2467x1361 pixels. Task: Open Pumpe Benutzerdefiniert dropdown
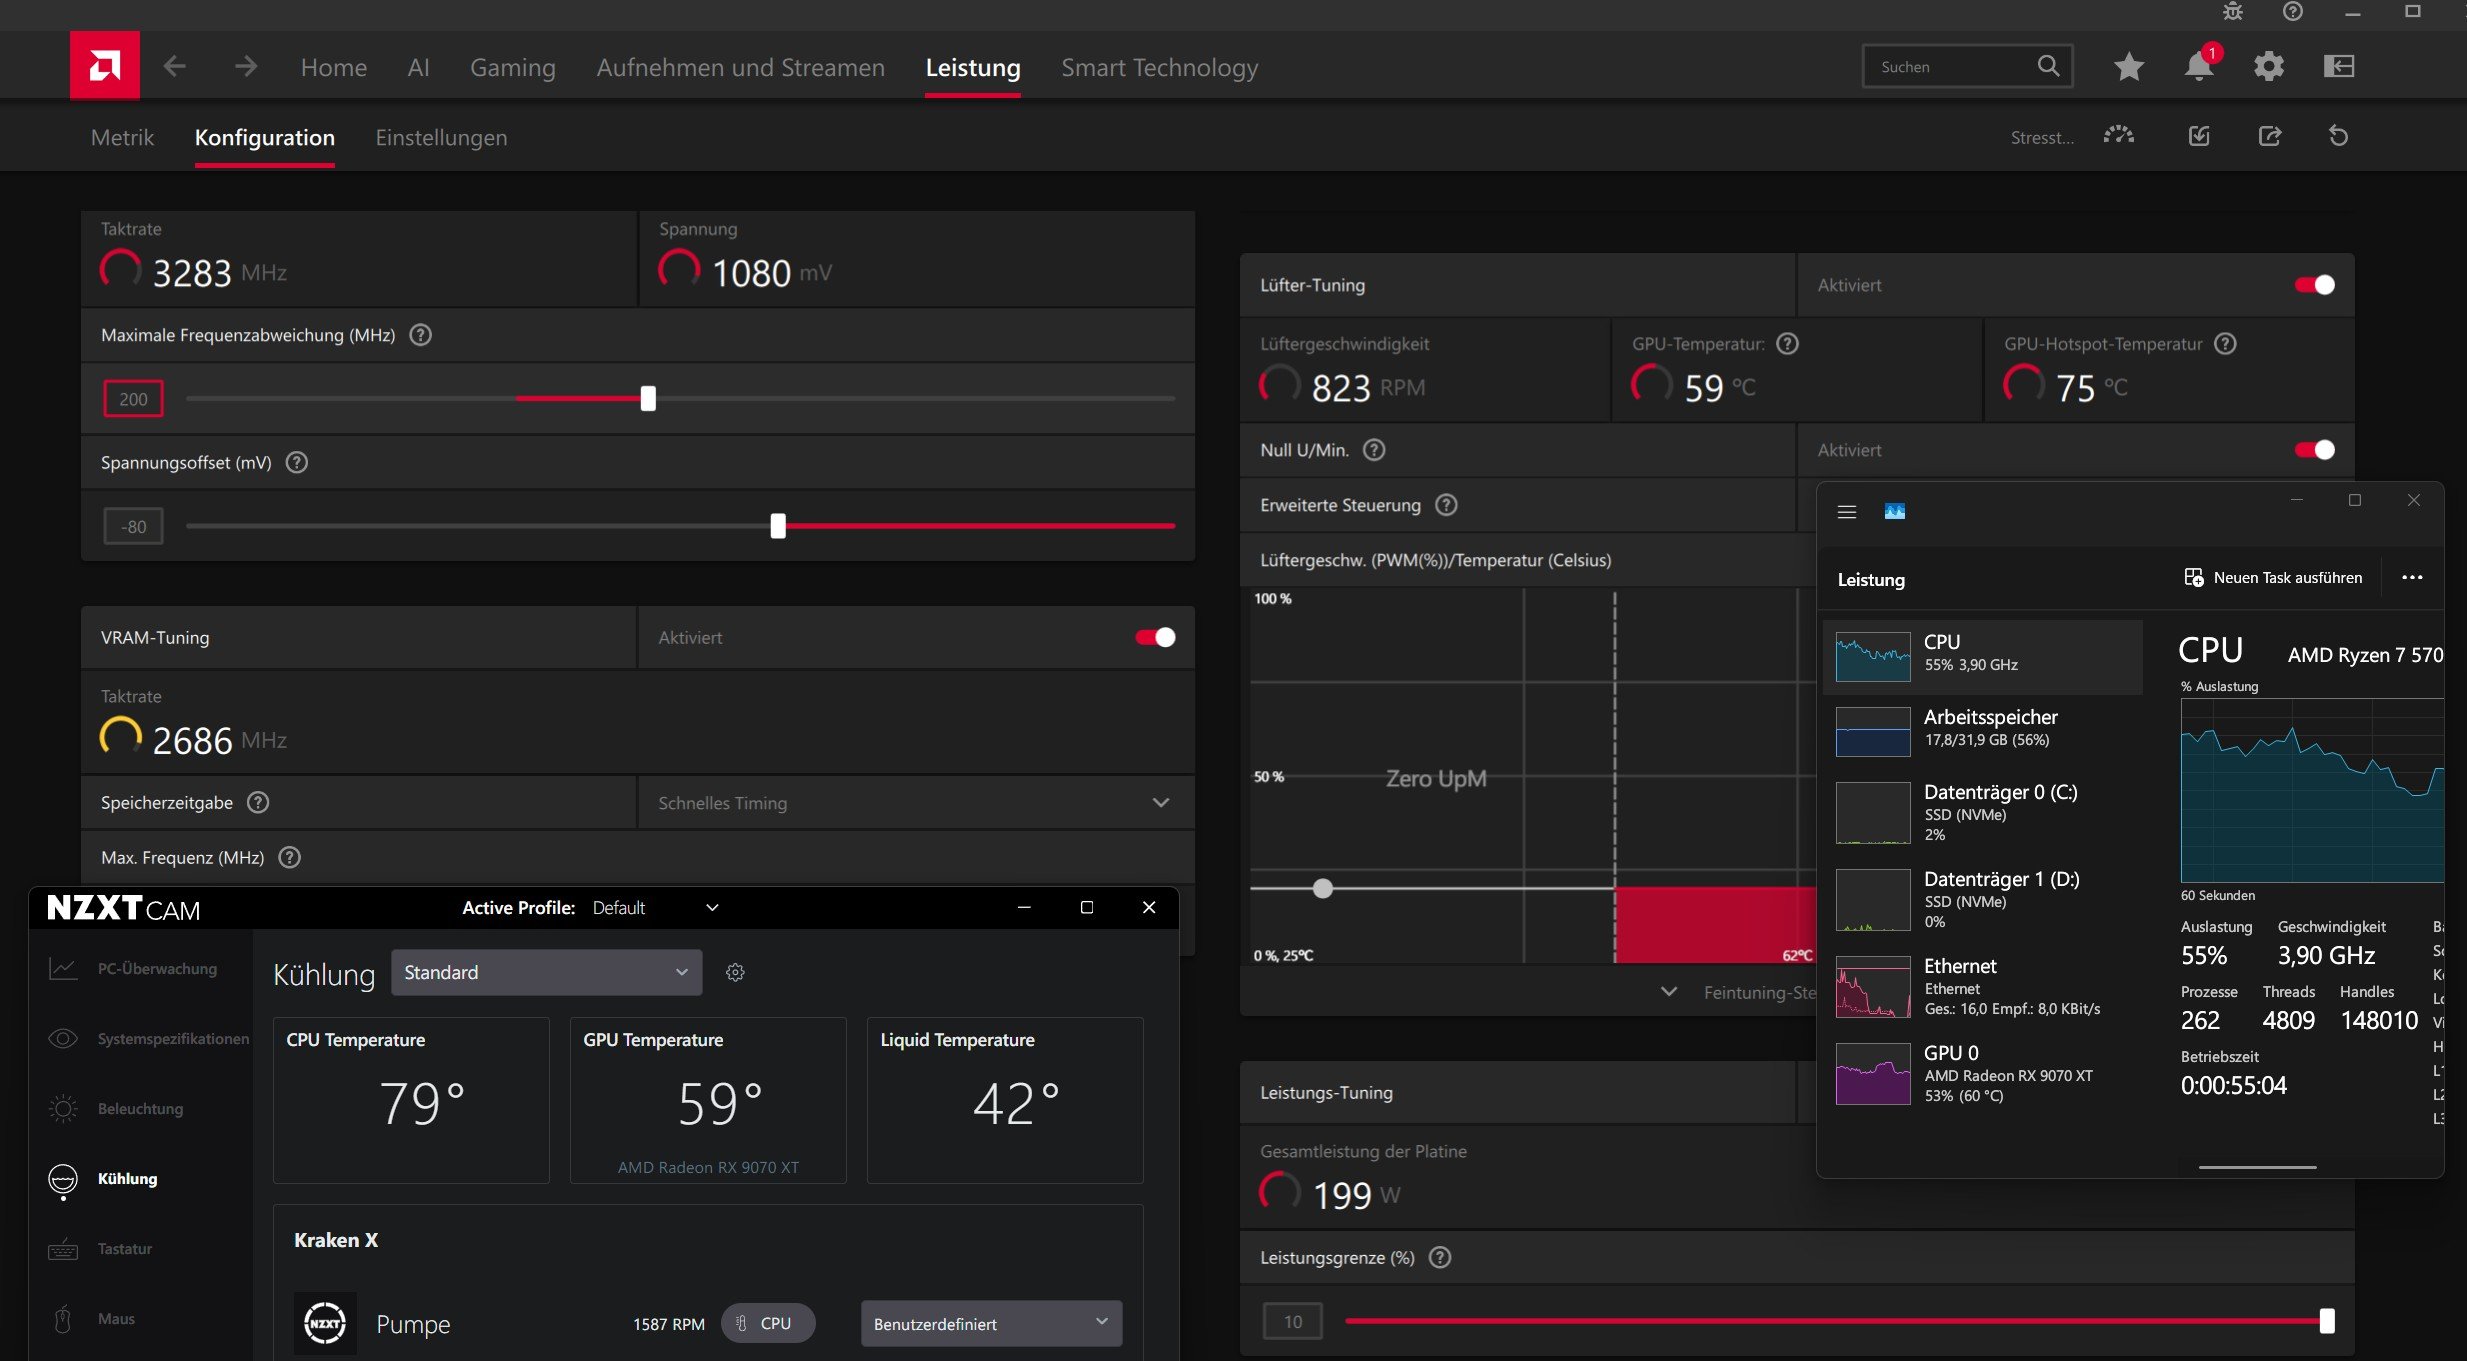[x=990, y=1323]
